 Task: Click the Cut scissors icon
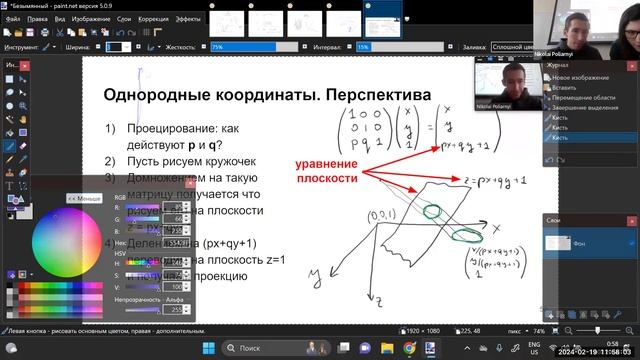(x=60, y=32)
